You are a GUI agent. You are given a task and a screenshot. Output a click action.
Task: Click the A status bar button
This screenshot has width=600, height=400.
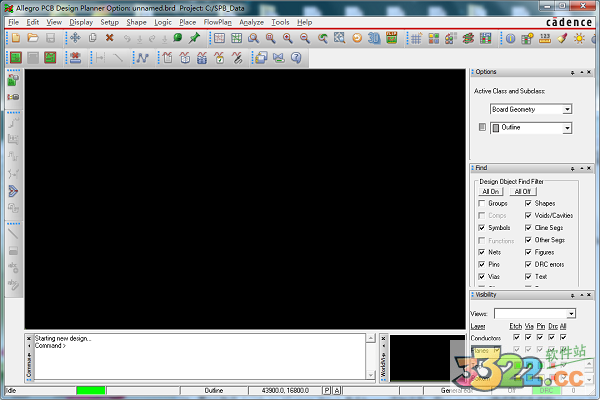click(337, 390)
